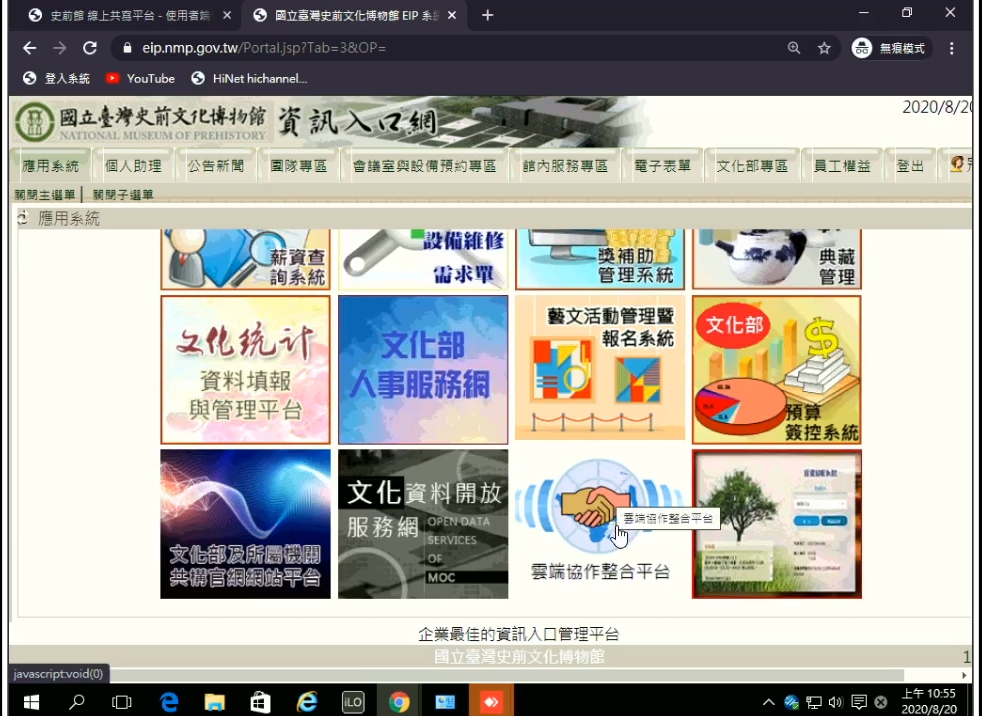Open the orange remote desktop taskbar app
Screen dimensions: 982x716
[491, 702]
